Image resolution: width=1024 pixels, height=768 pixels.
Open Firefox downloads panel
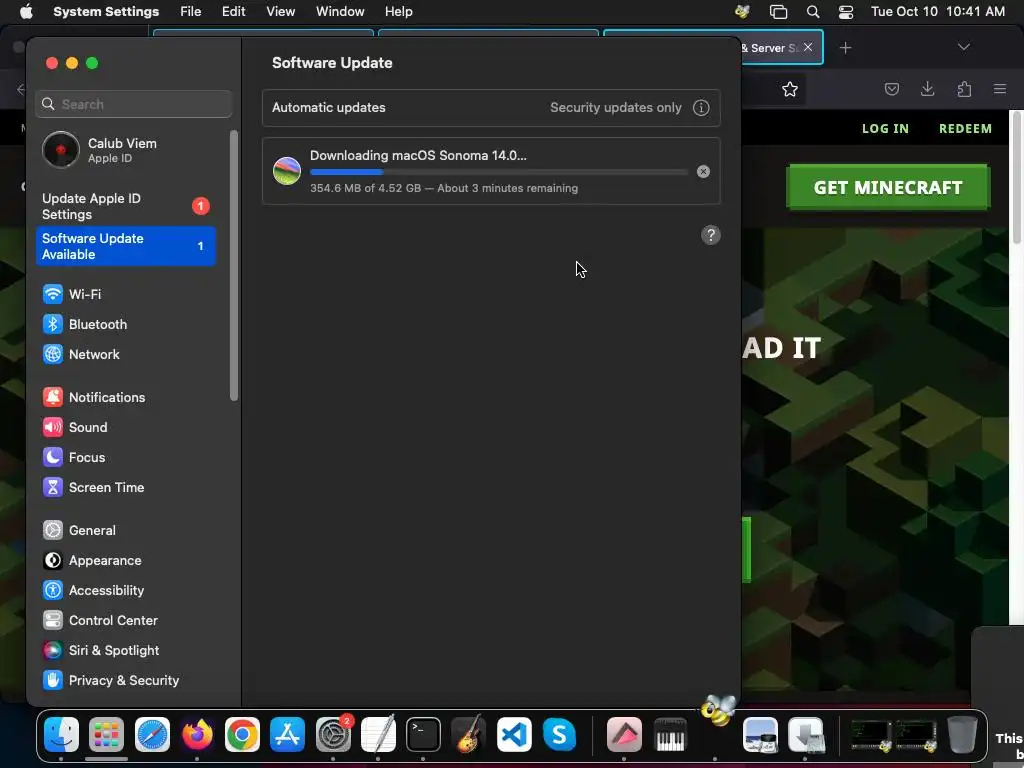click(x=927, y=89)
